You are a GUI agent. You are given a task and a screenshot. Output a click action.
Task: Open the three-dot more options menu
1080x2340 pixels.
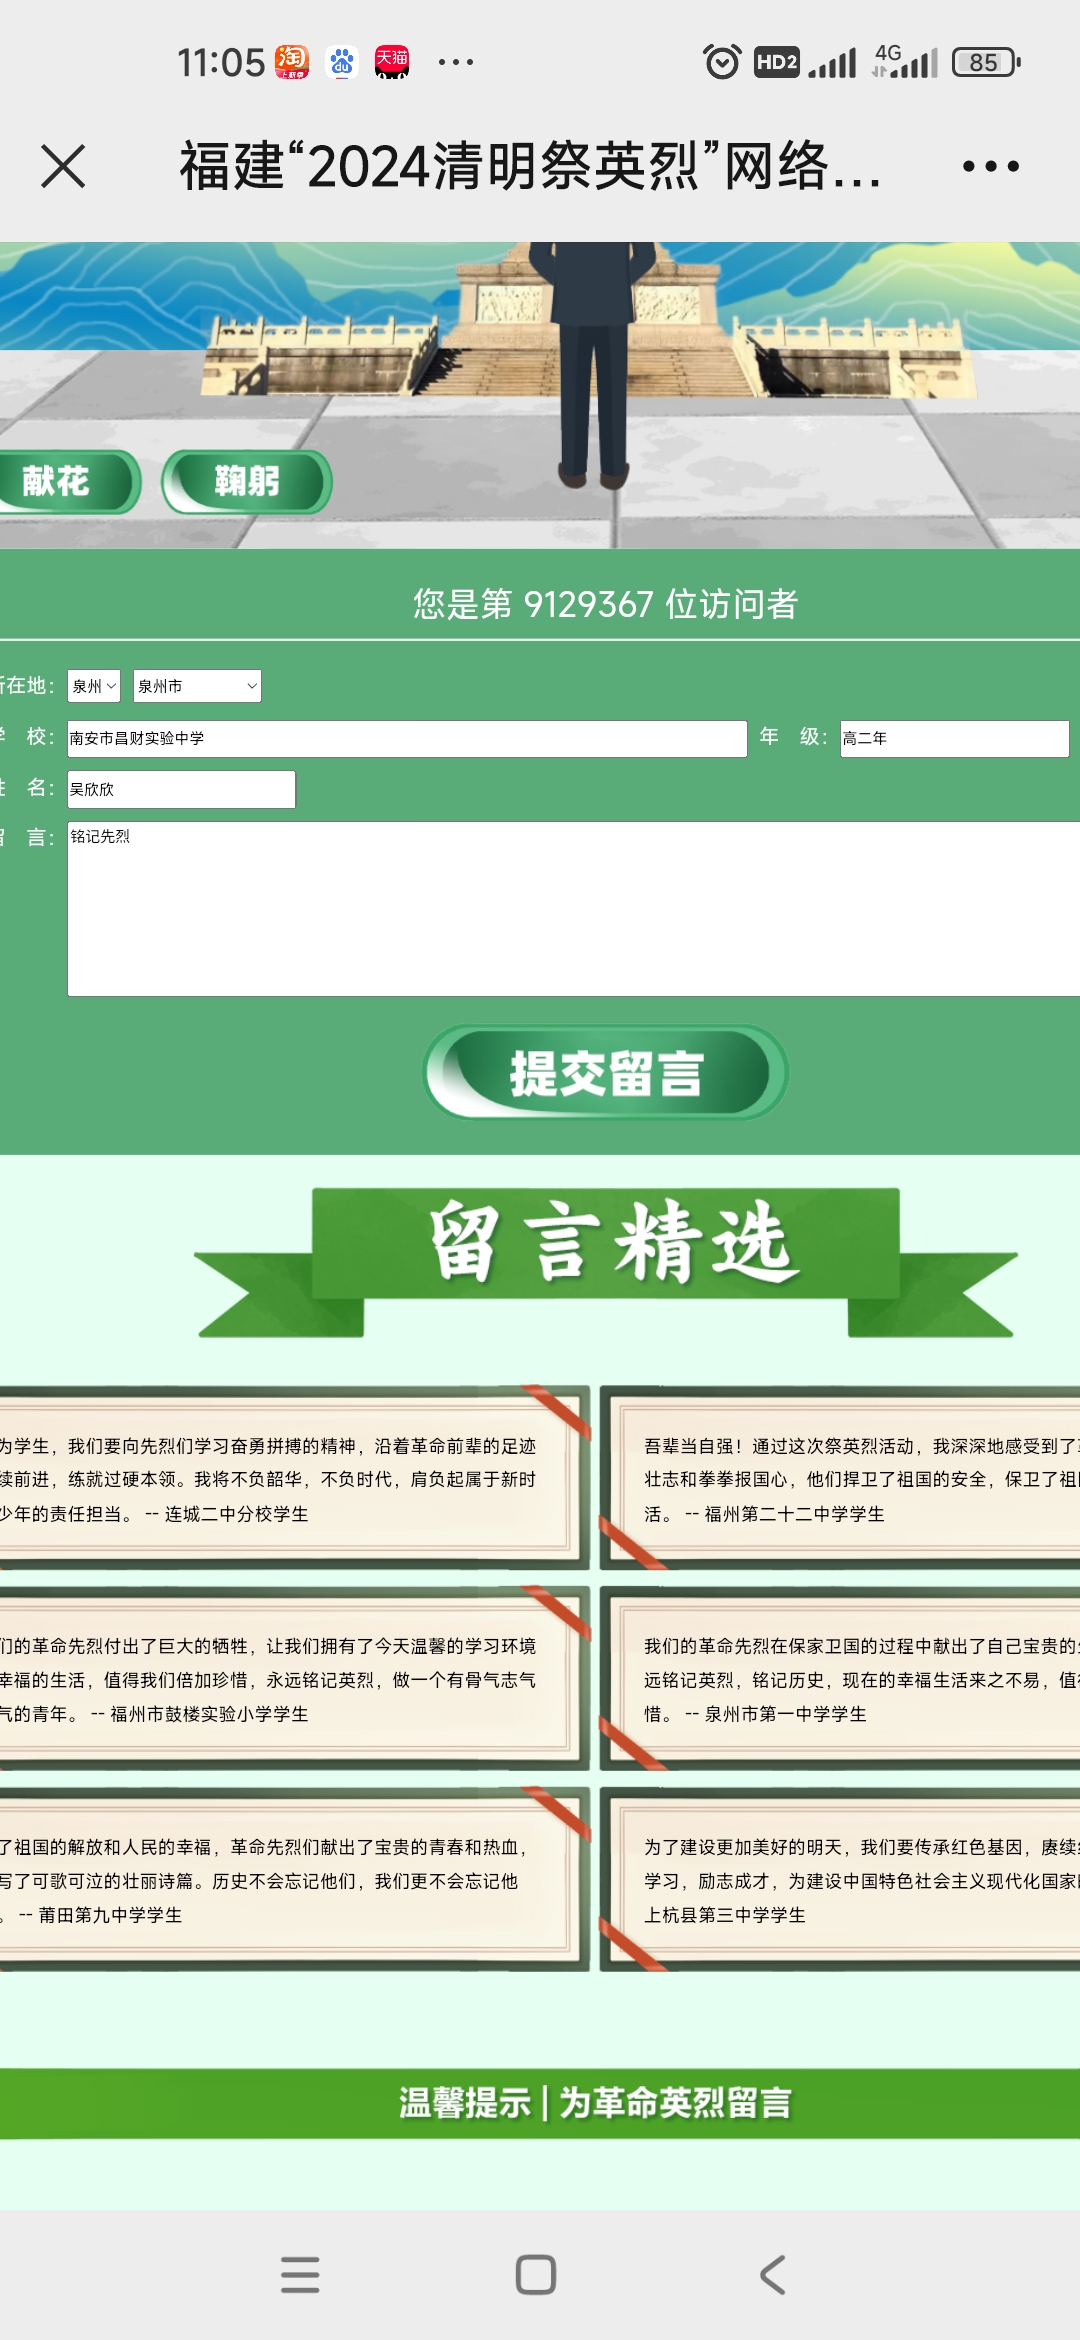pos(990,166)
